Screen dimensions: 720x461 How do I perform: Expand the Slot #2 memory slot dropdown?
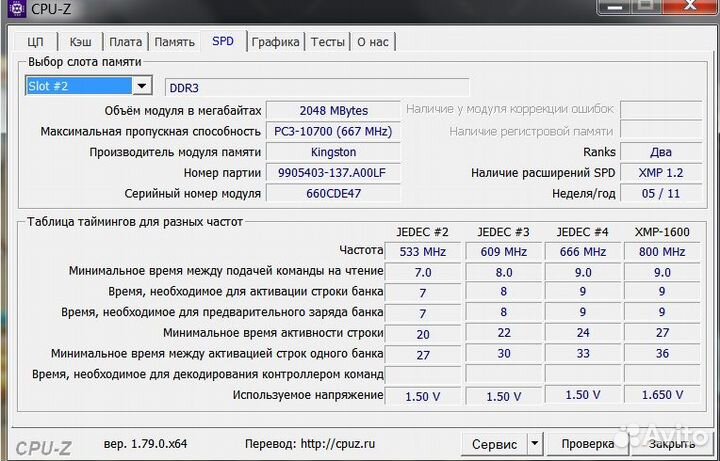142,86
